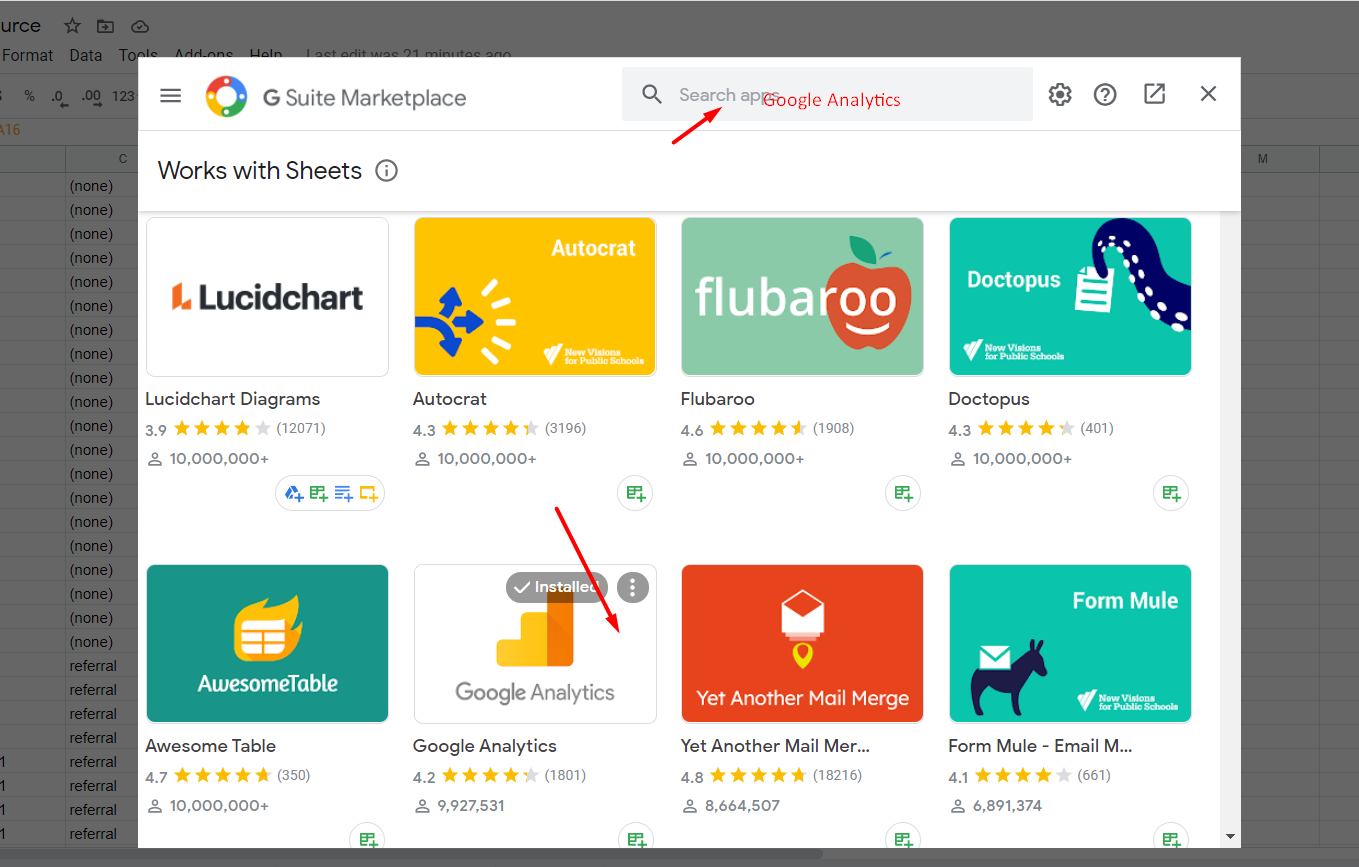This screenshot has height=867, width=1359.
Task: Click Awesome Table Sheets add-on icon
Action: tap(368, 838)
